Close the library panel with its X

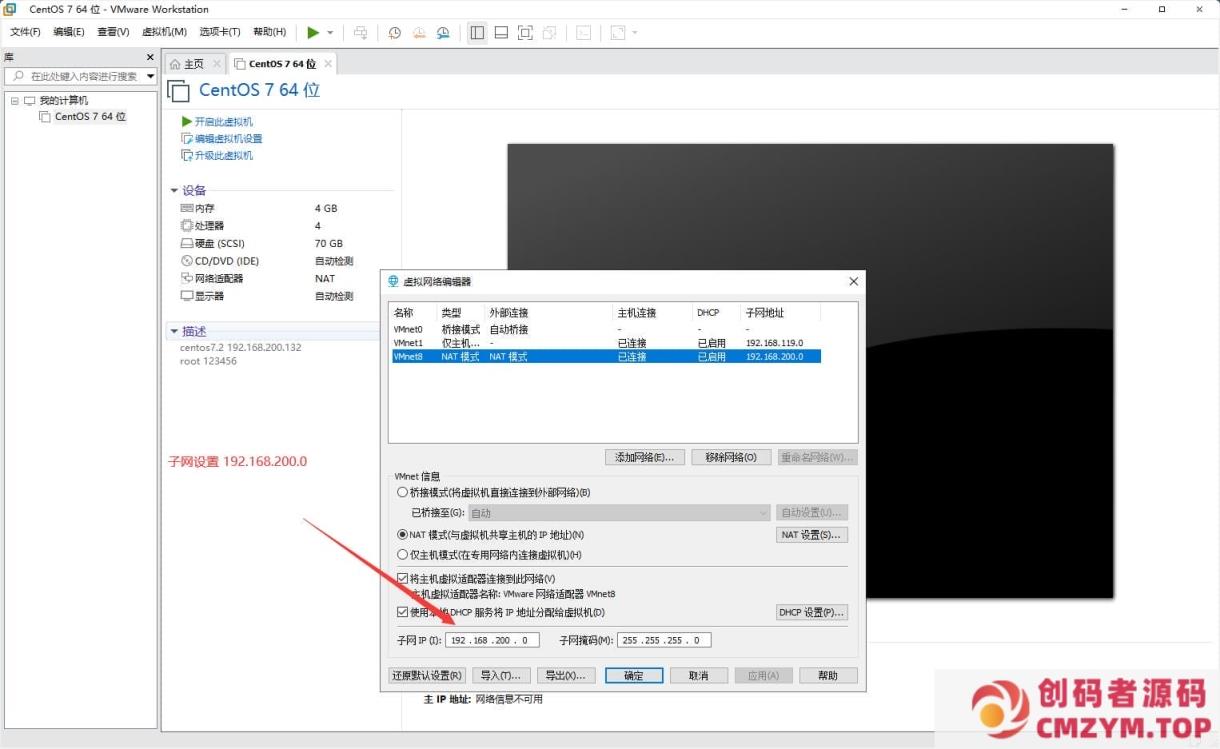coord(150,57)
